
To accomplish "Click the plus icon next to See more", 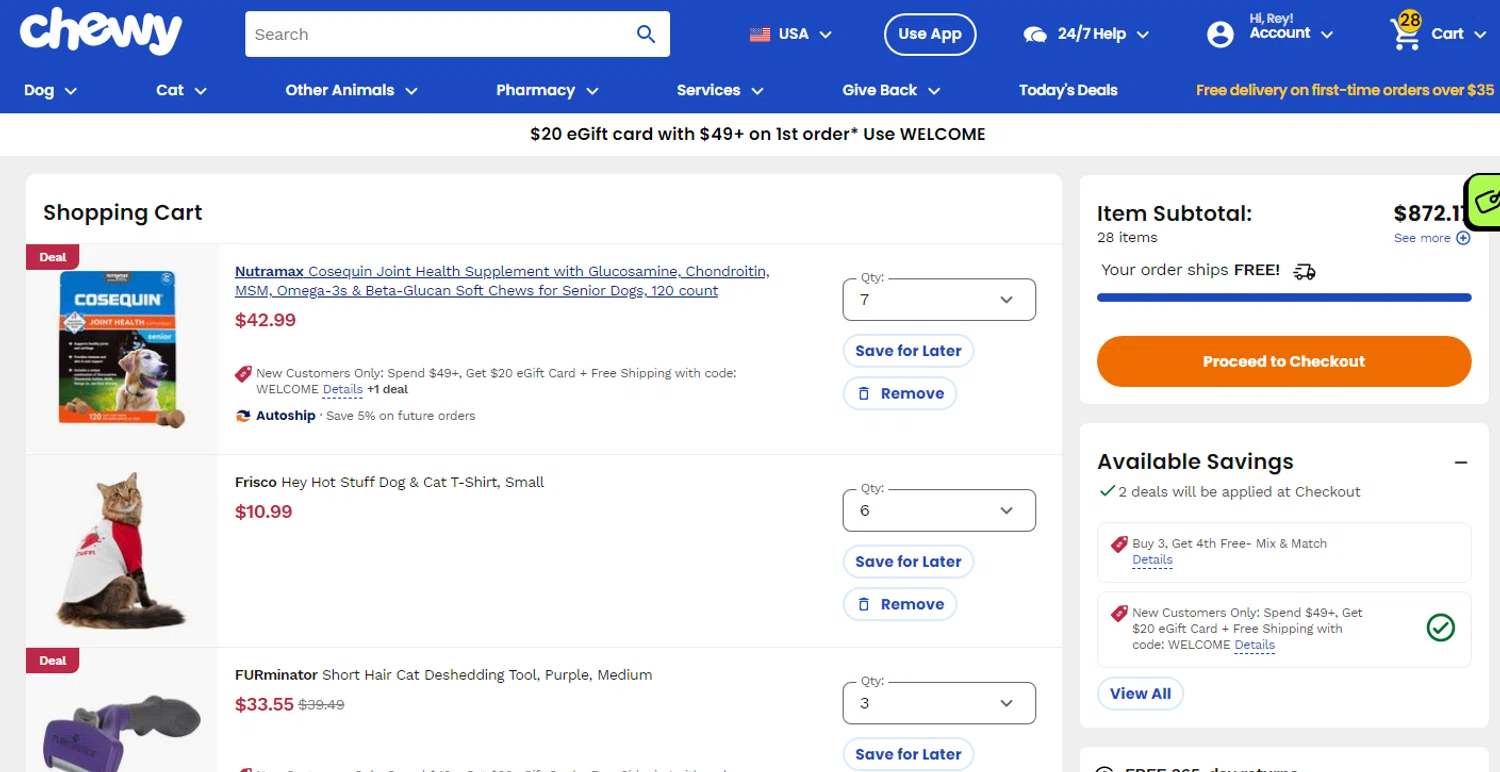I will click(x=1463, y=238).
